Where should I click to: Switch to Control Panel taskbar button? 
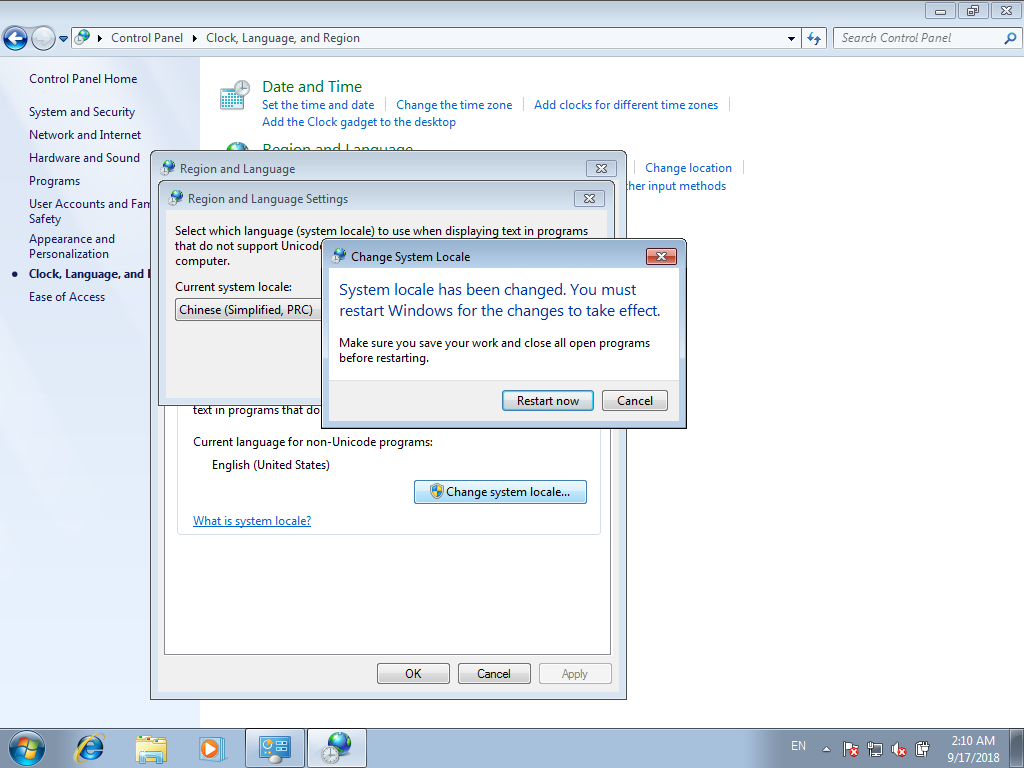[274, 748]
